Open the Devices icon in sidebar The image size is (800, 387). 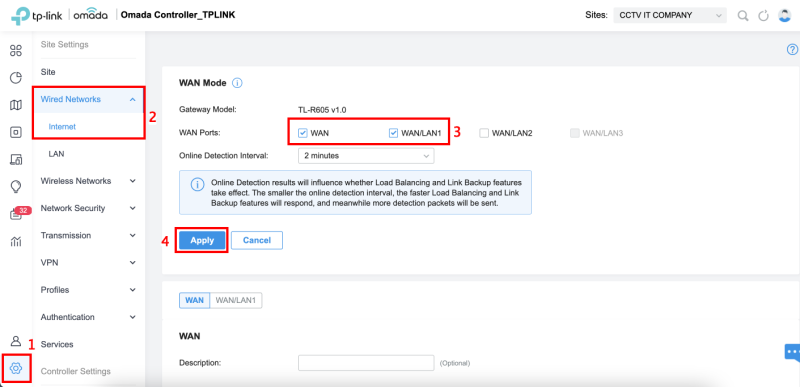click(x=16, y=133)
